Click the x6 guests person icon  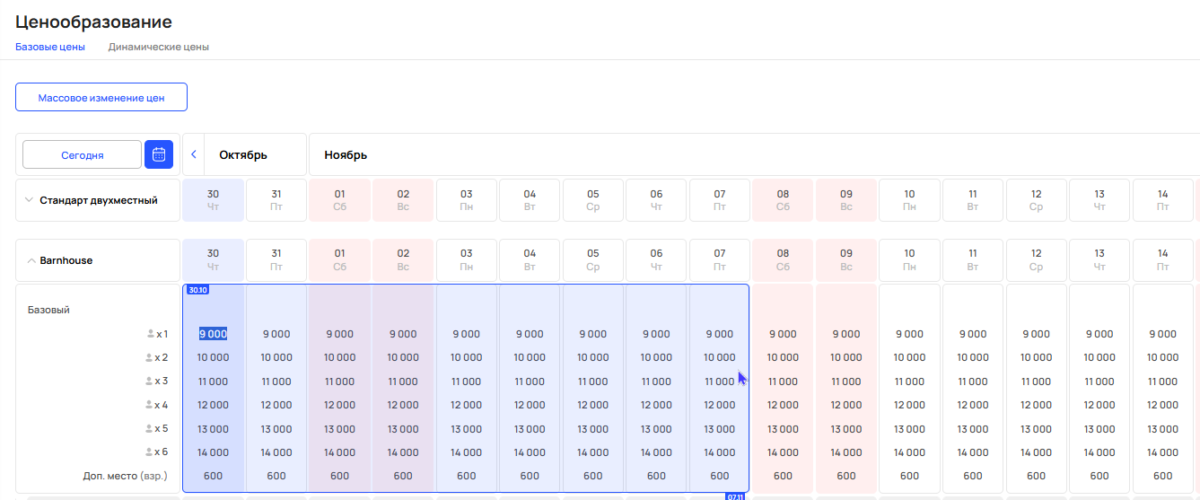[150, 452]
